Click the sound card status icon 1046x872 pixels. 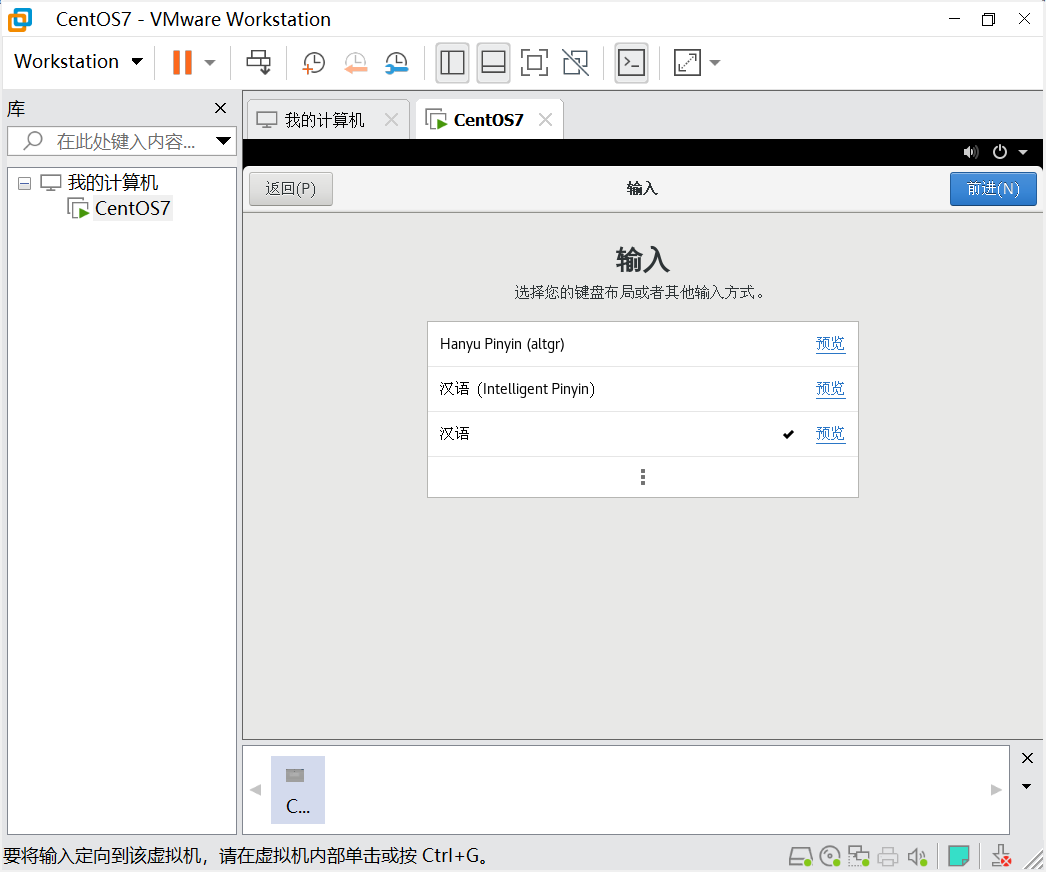point(917,856)
